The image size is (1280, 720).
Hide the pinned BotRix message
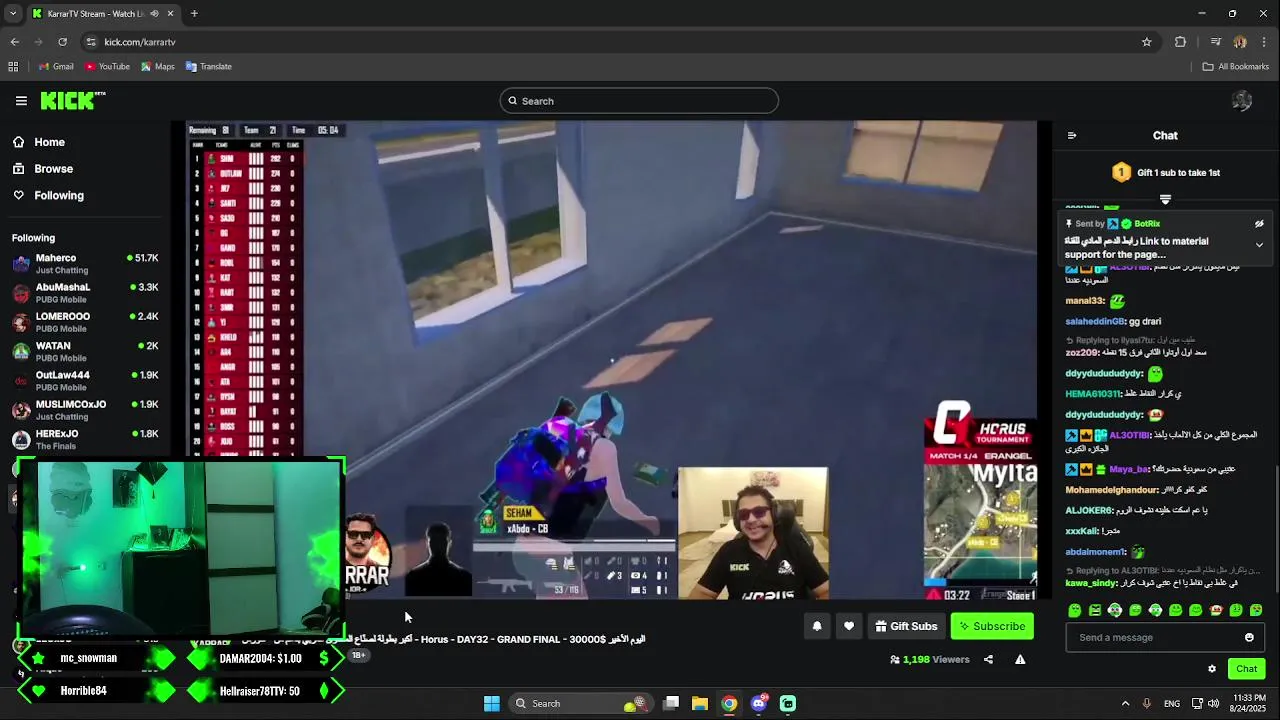(x=1259, y=224)
